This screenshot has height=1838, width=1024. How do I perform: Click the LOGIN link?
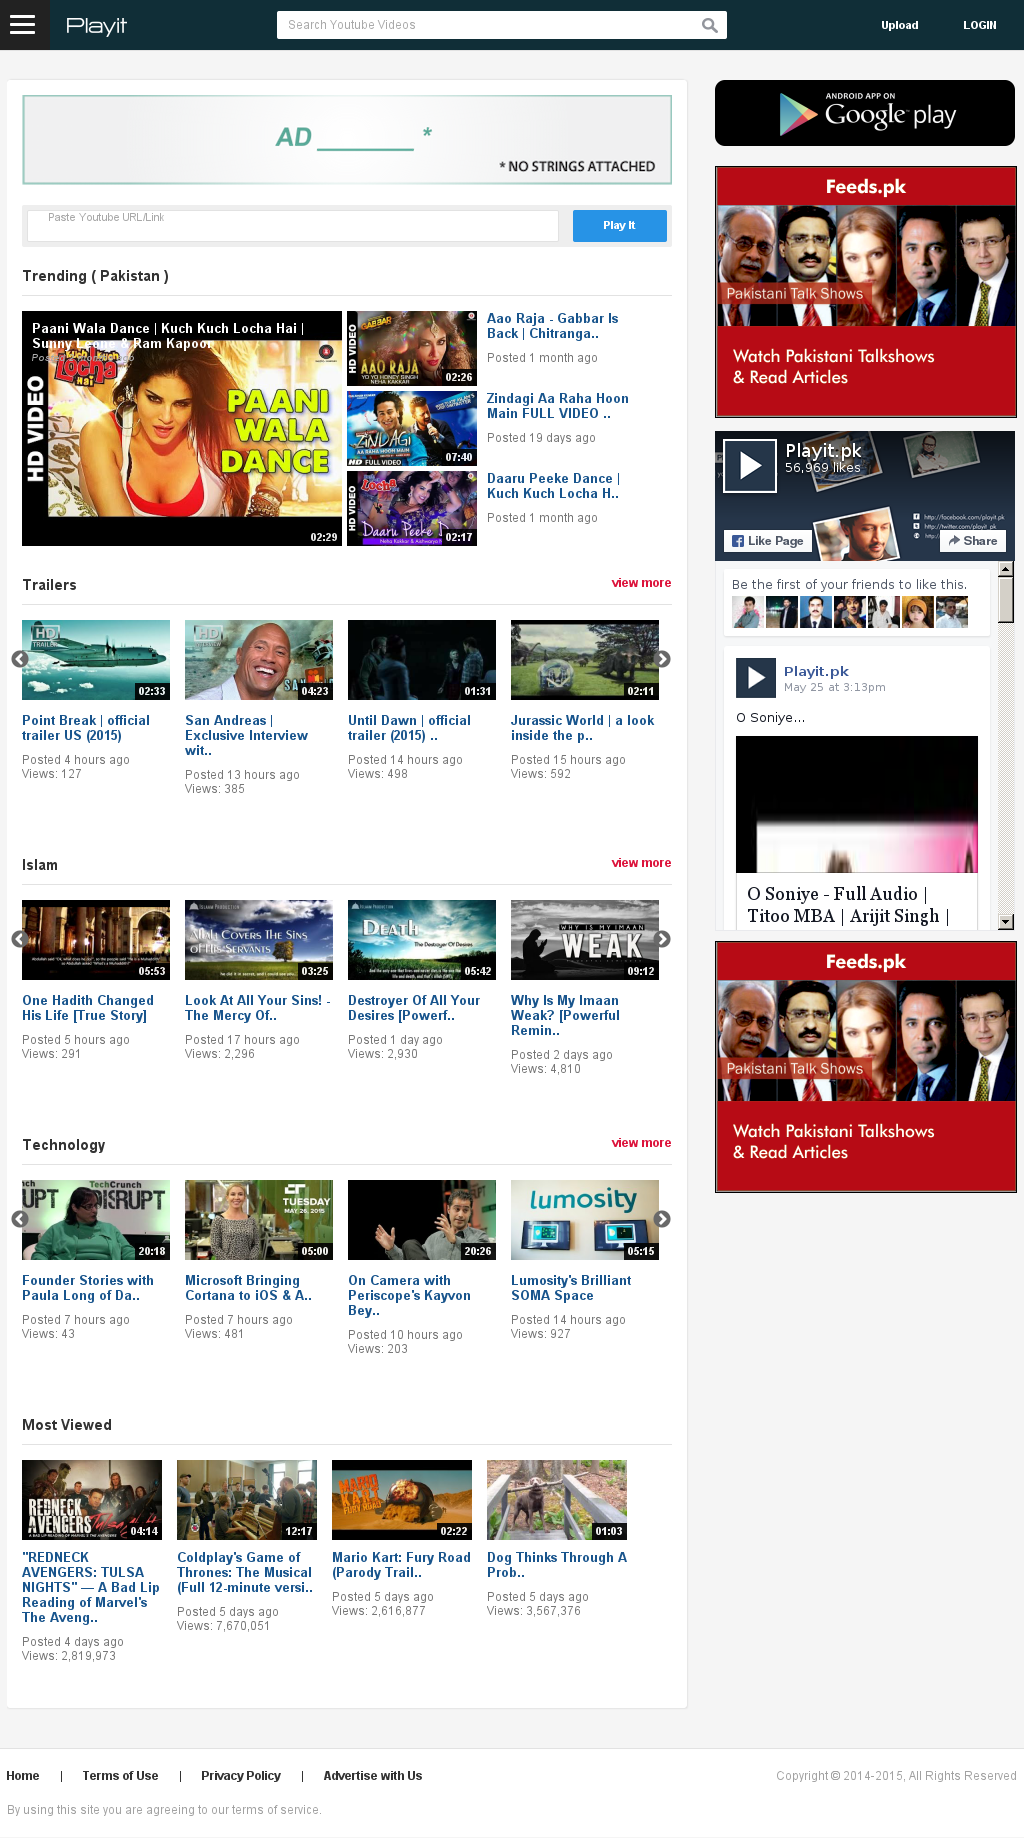point(980,26)
